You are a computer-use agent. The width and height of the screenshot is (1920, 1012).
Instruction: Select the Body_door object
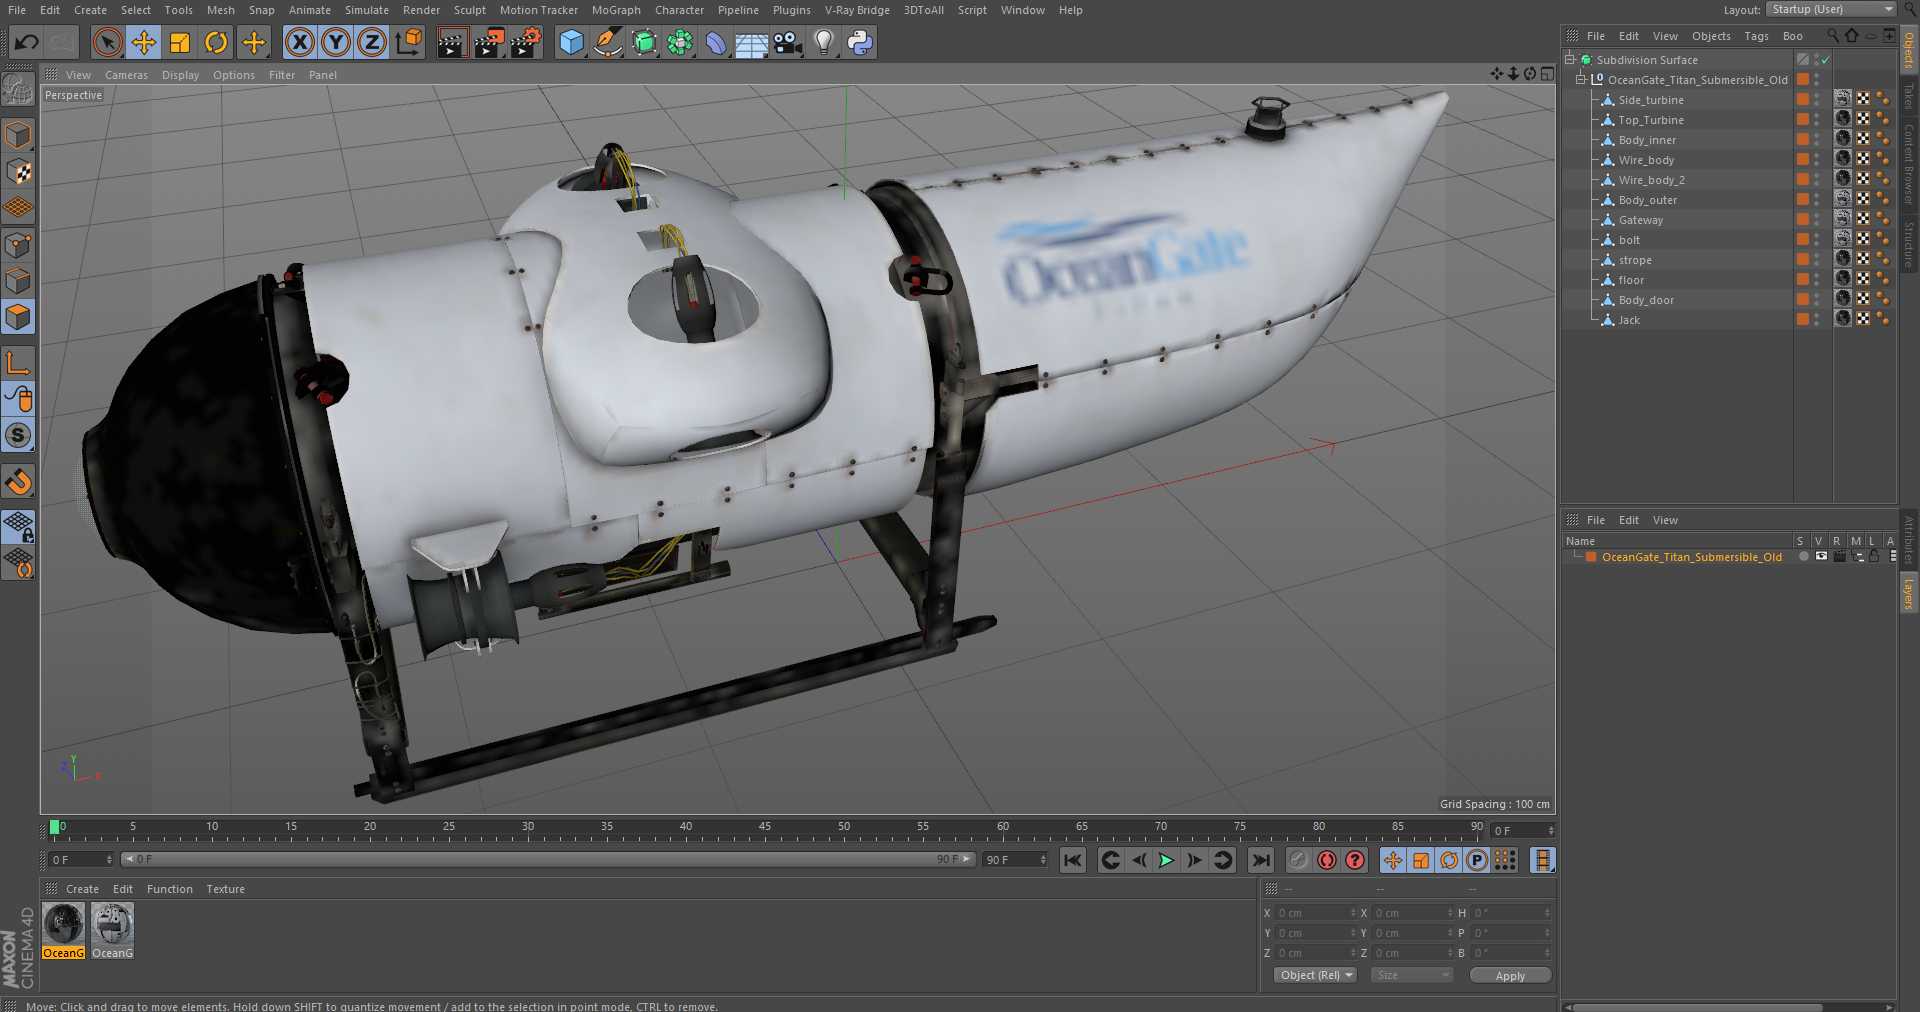[x=1646, y=300]
